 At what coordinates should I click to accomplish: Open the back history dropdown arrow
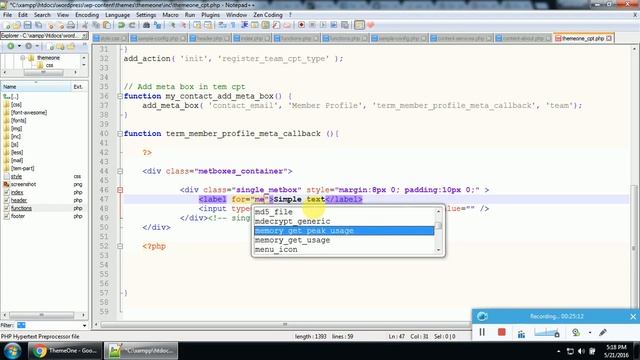point(19,46)
